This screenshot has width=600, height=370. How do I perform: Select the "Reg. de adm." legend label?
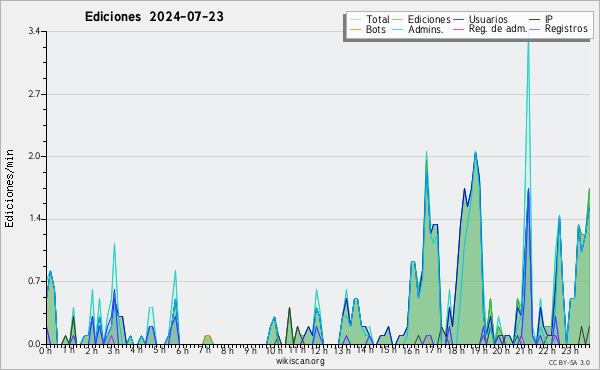(498, 29)
